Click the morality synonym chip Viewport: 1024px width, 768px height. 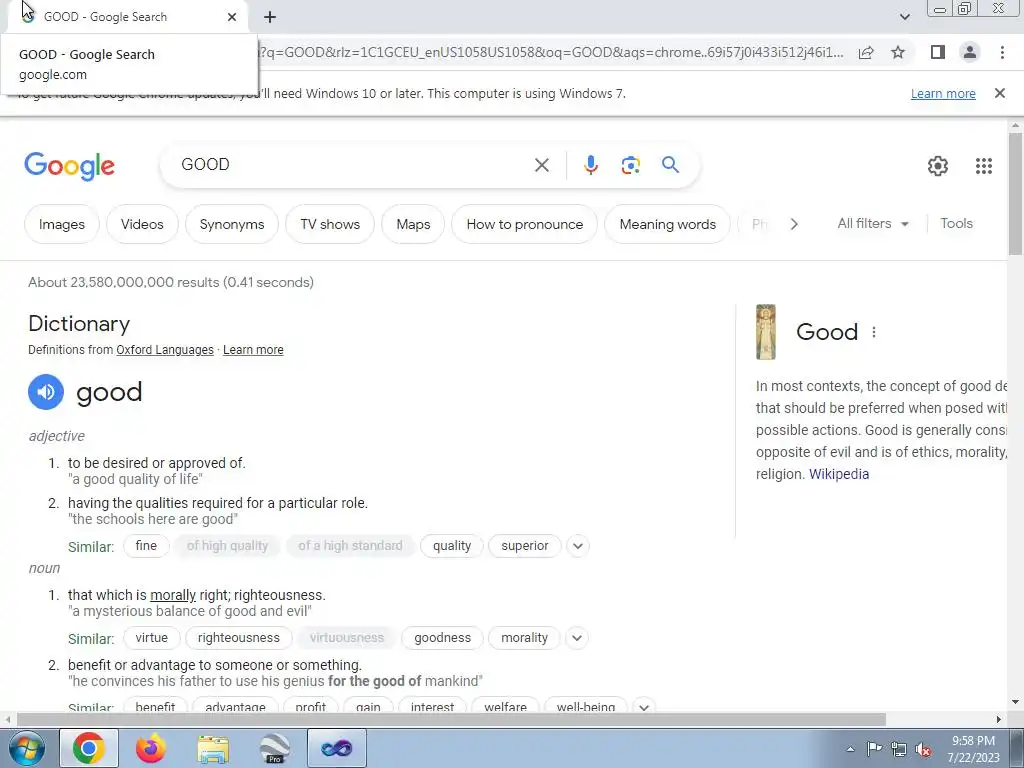coord(524,638)
